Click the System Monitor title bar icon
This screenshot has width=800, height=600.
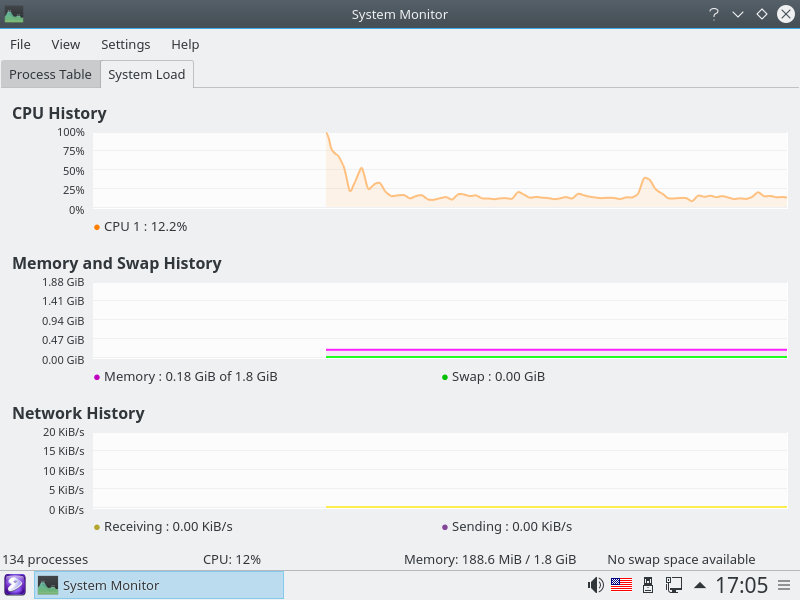[x=14, y=14]
